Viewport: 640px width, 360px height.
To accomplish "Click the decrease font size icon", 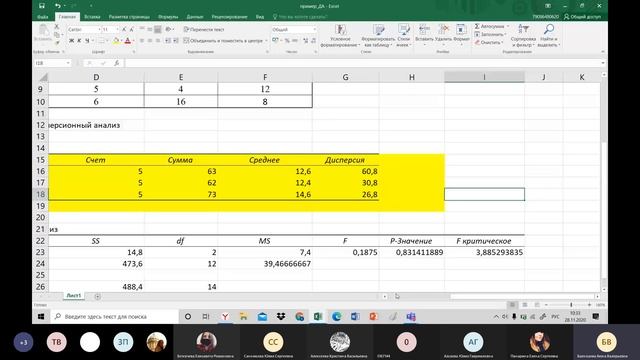I will click(131, 29).
